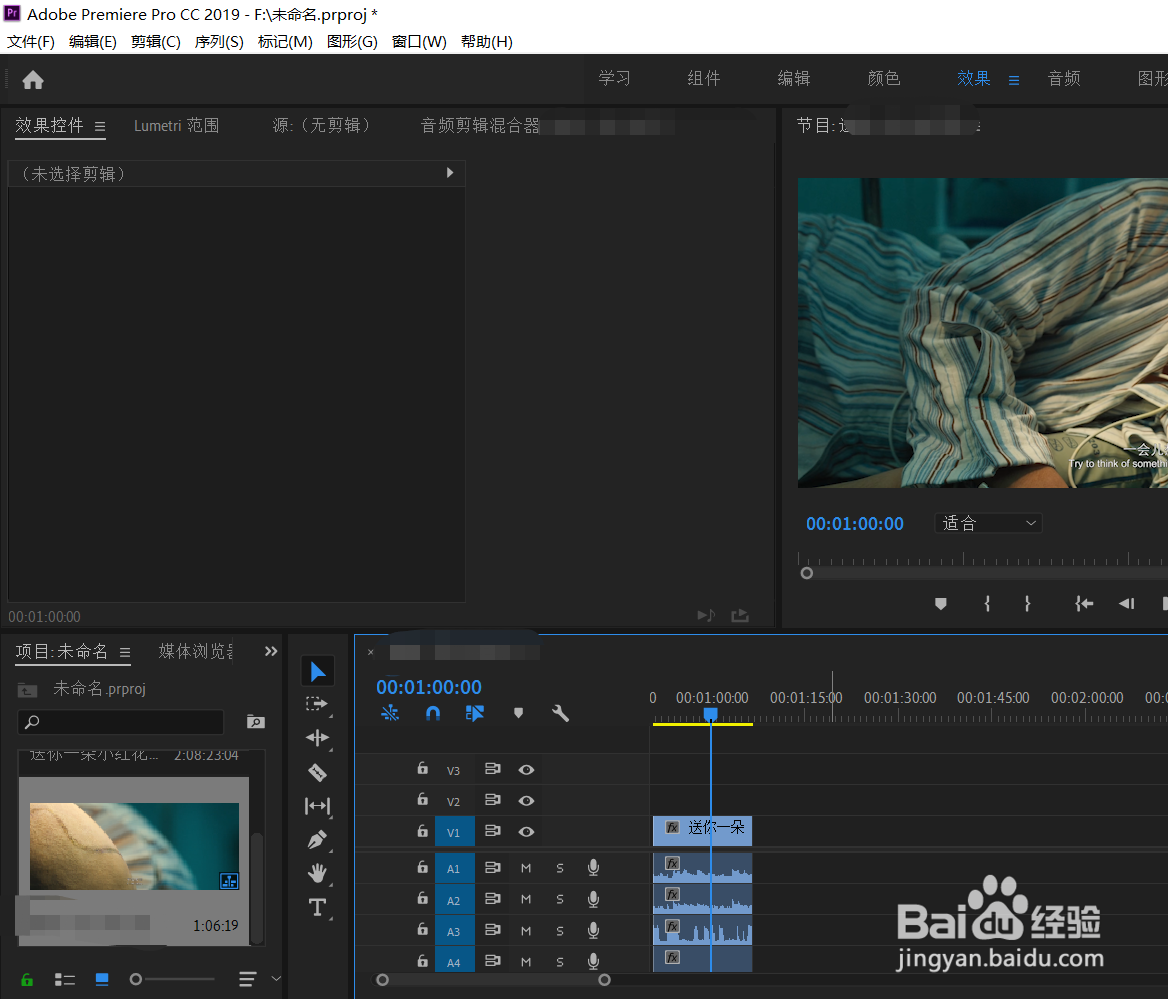Add a marker in the timeline
1168x999 pixels.
[518, 714]
